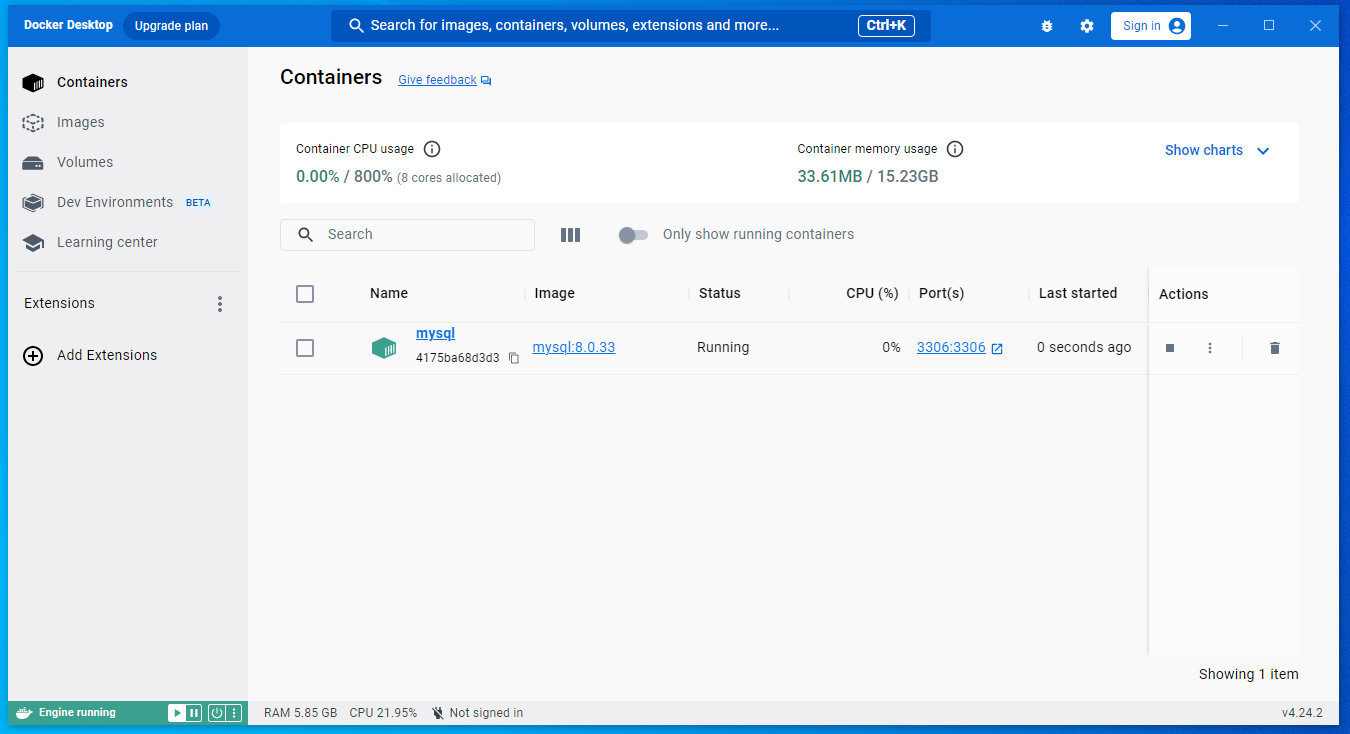Image resolution: width=1350 pixels, height=734 pixels.
Task: Open the Give feedback link
Action: point(437,80)
